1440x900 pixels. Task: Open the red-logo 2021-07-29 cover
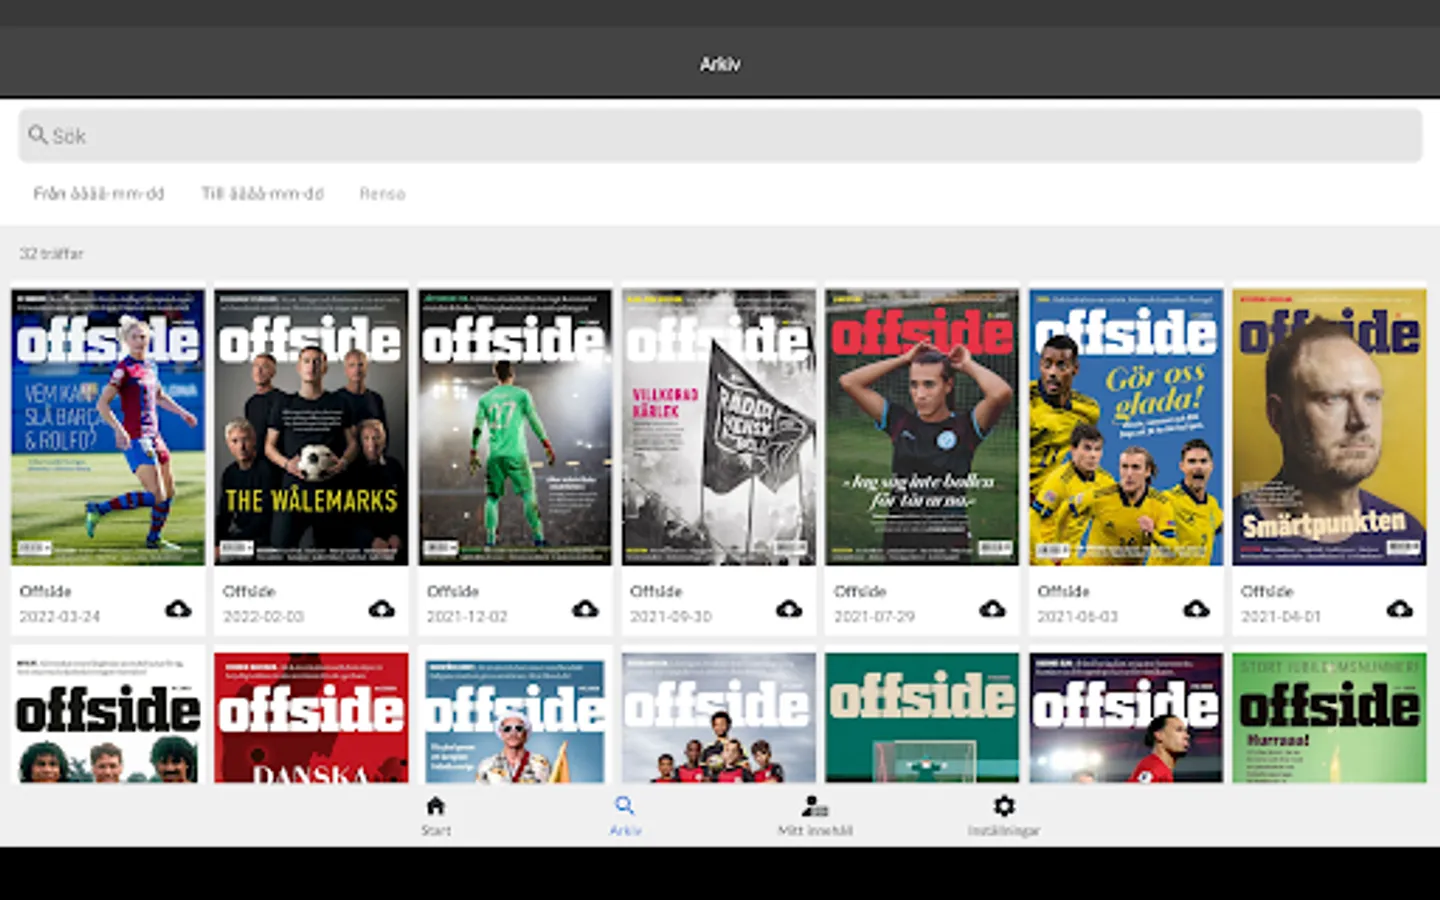[922, 427]
